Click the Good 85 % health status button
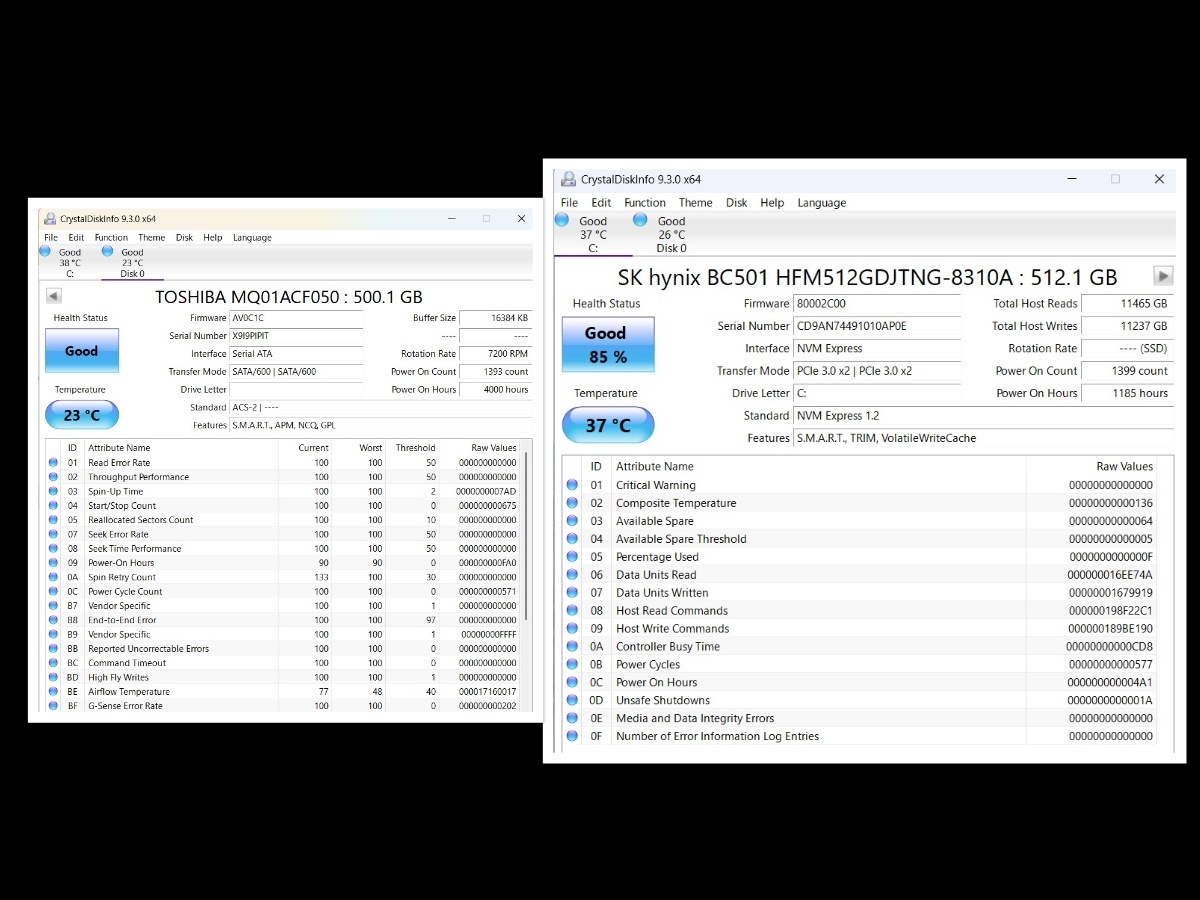This screenshot has height=900, width=1200. [x=607, y=345]
